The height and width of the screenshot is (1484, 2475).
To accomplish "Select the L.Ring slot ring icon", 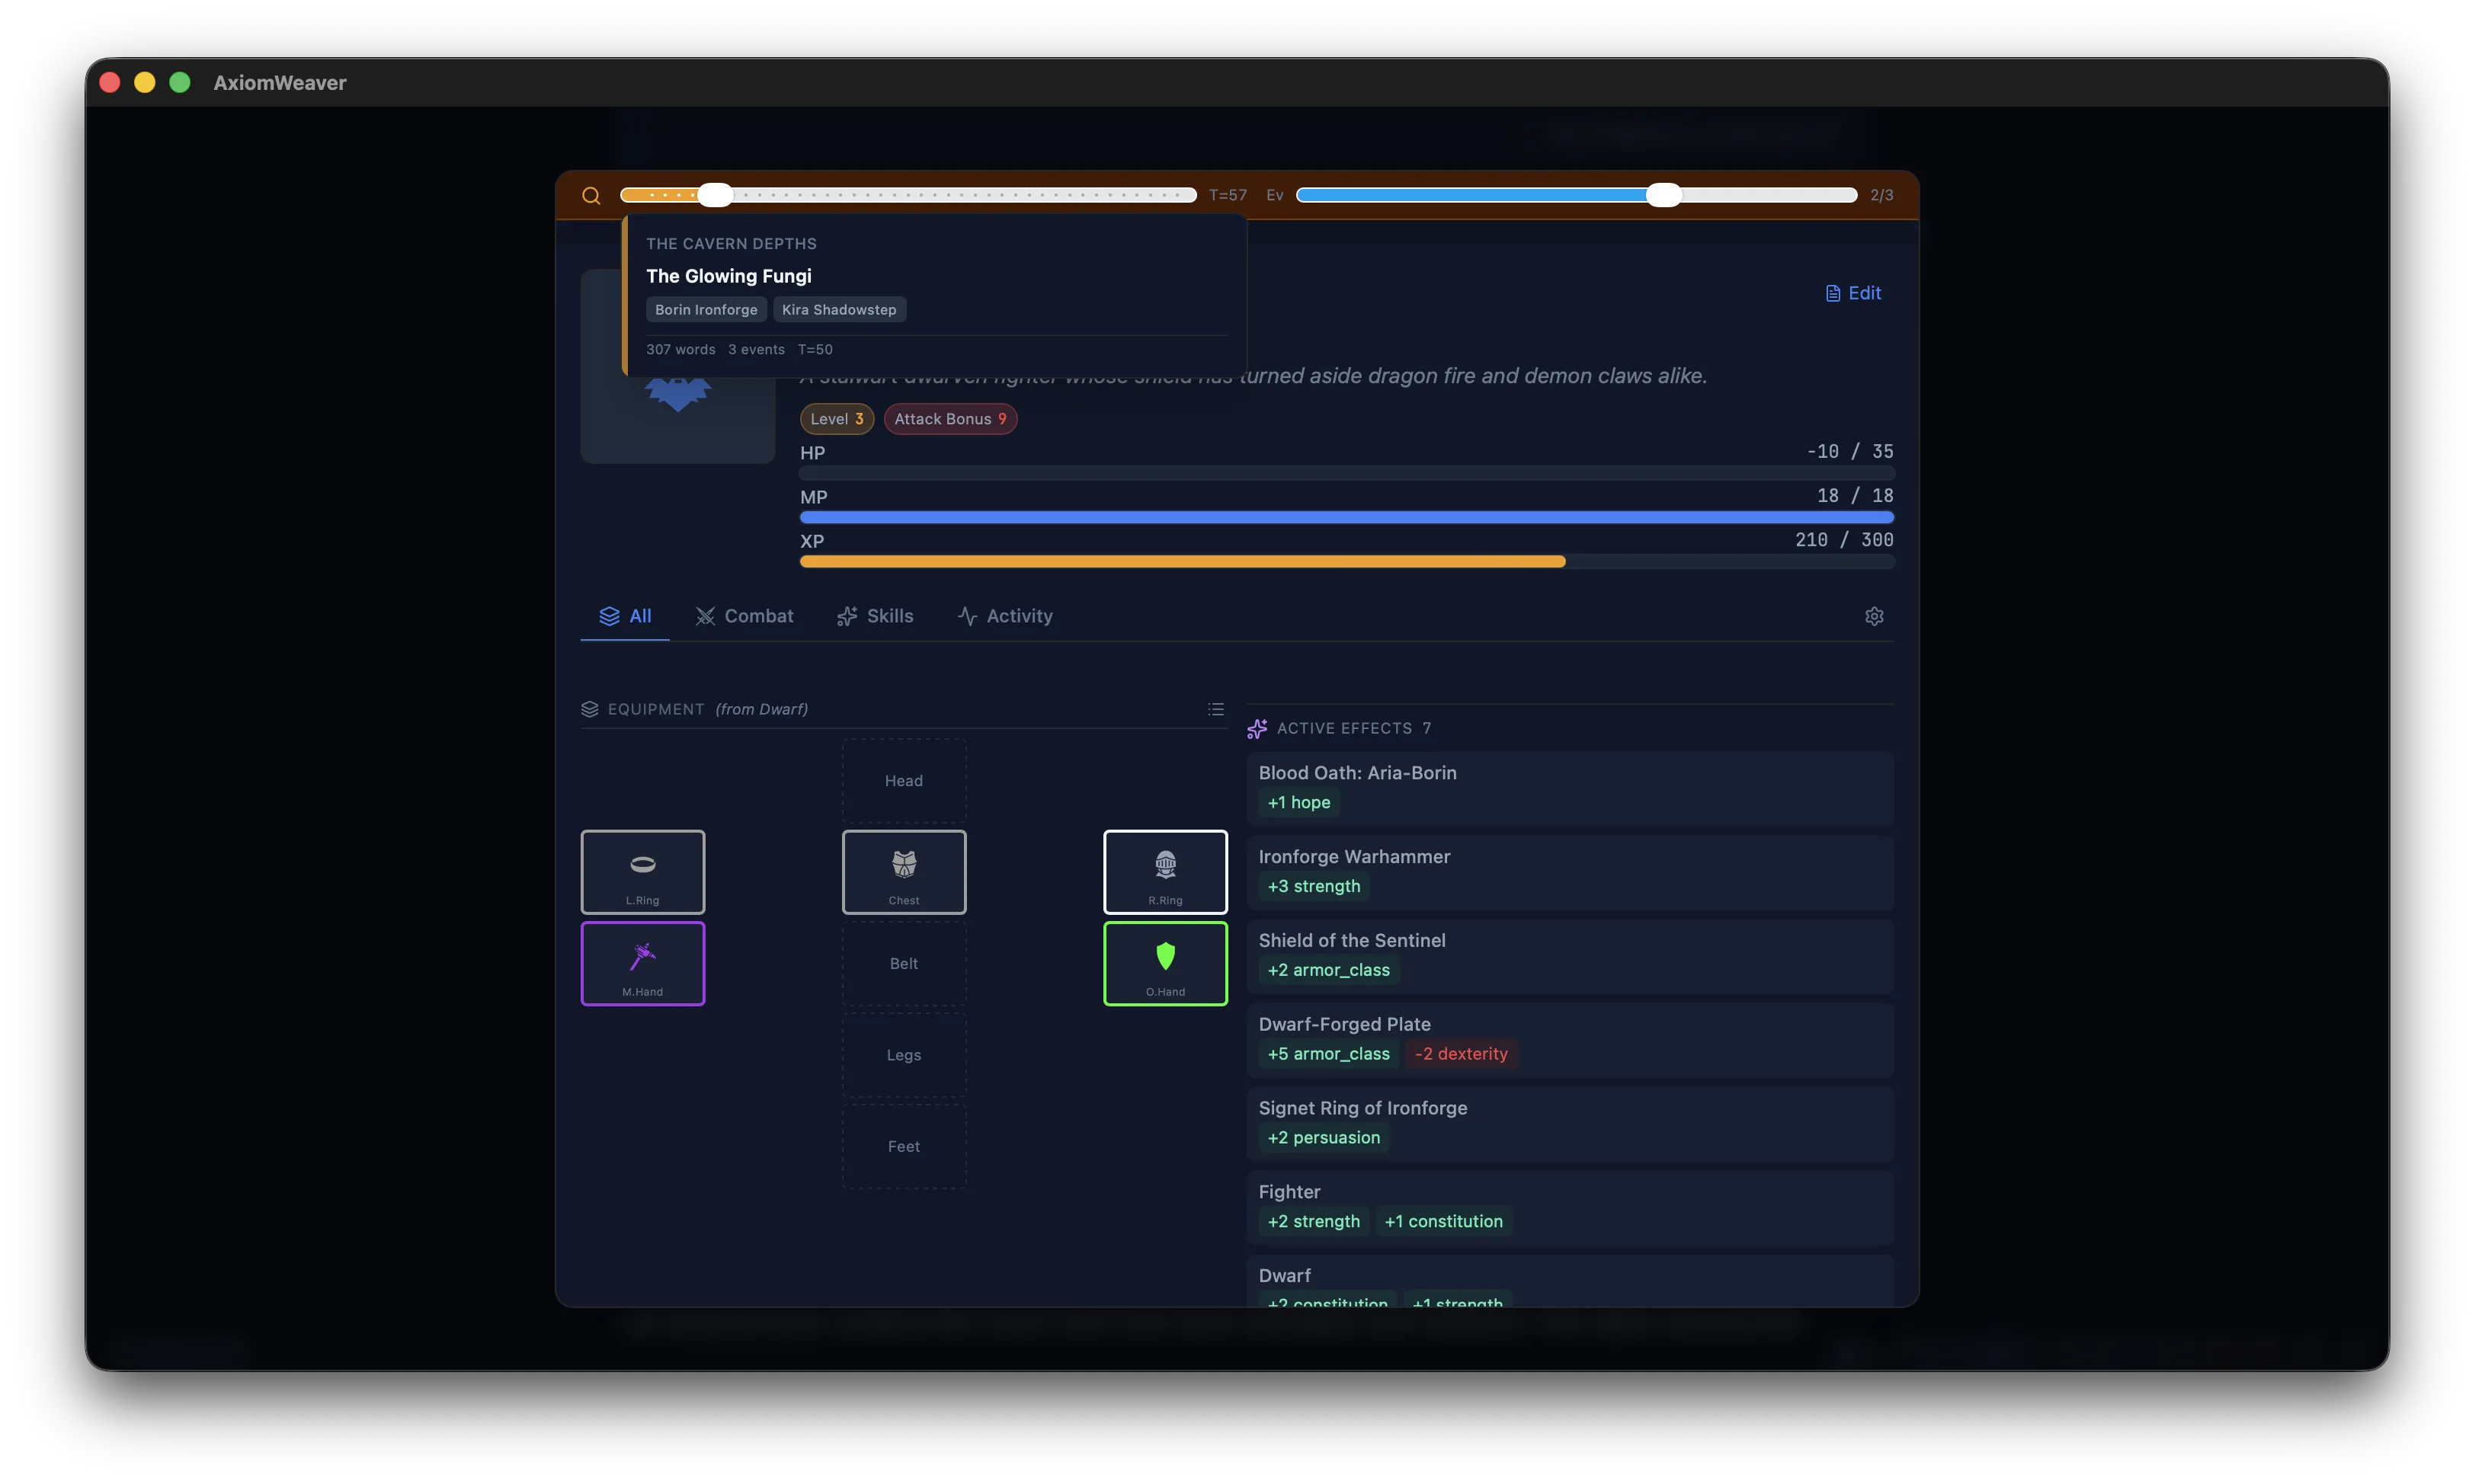I will (x=642, y=862).
